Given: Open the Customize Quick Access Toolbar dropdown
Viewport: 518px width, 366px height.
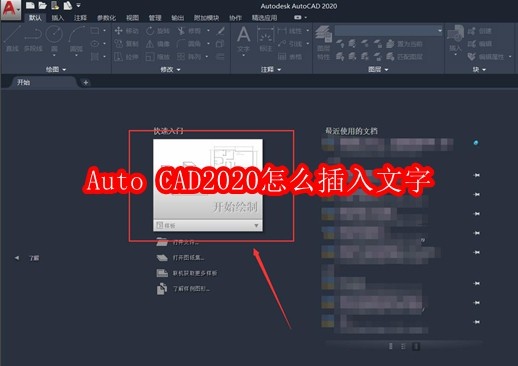Looking at the screenshot, I should click(x=79, y=5).
